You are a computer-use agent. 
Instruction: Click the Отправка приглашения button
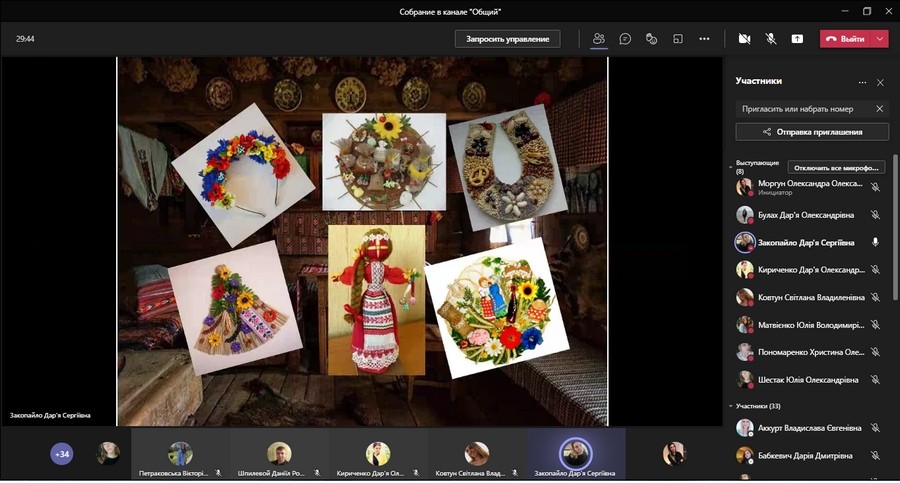coord(812,132)
